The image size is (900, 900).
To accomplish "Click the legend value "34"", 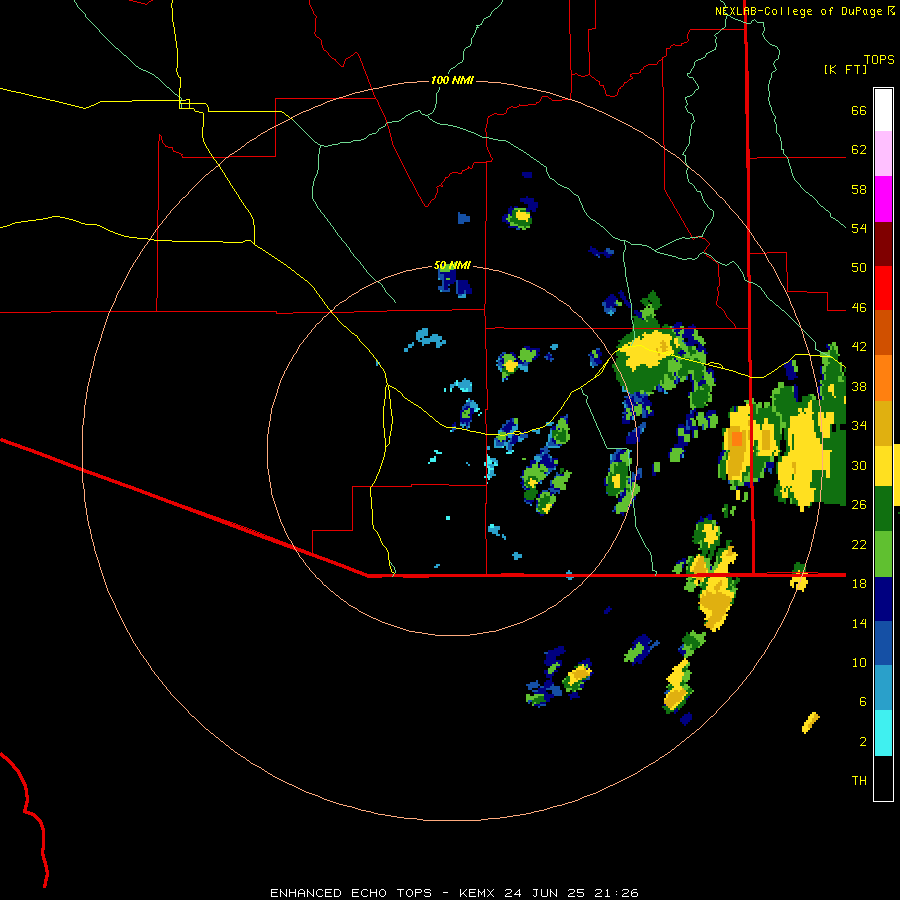I will point(859,426).
